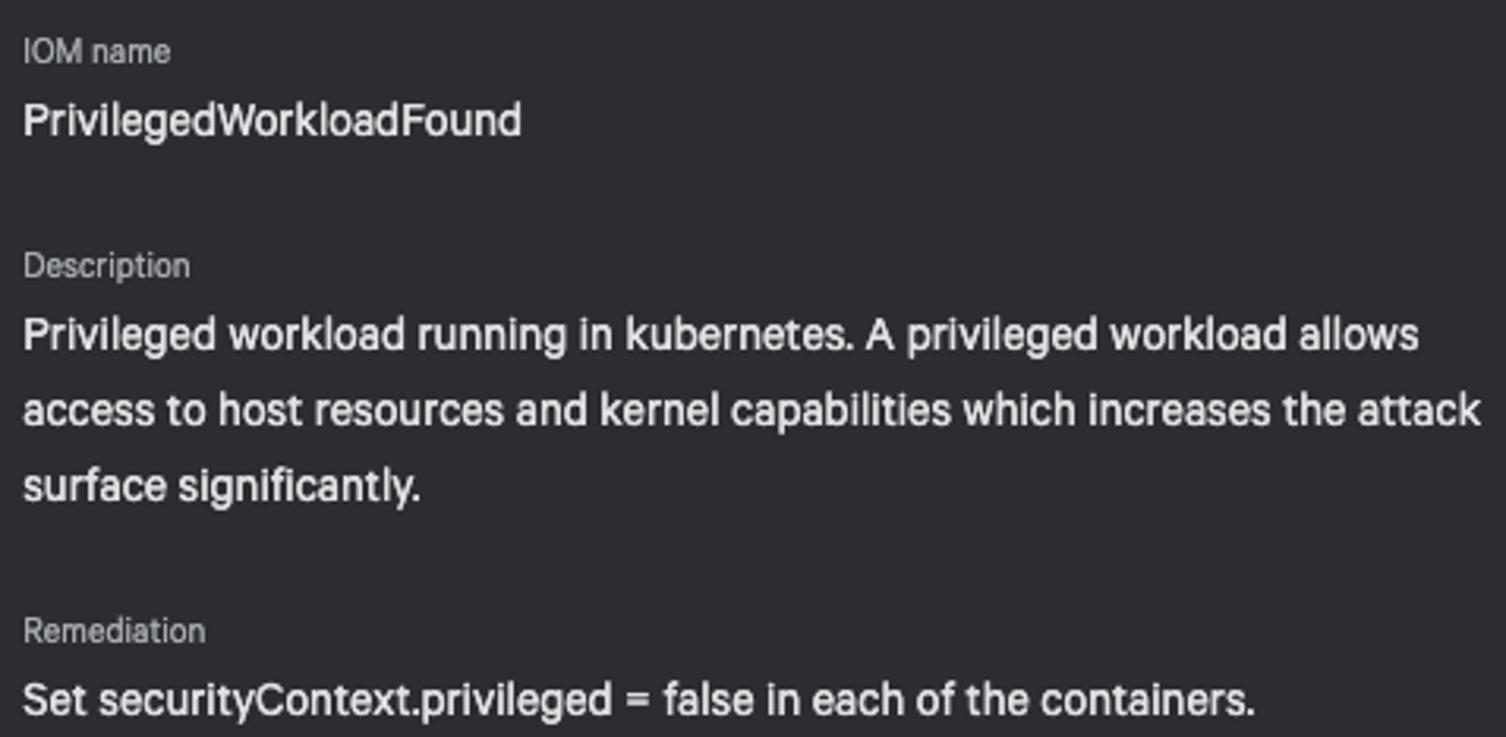Click the word "attack" in the description
This screenshot has height=737, width=1506.
click(1419, 411)
